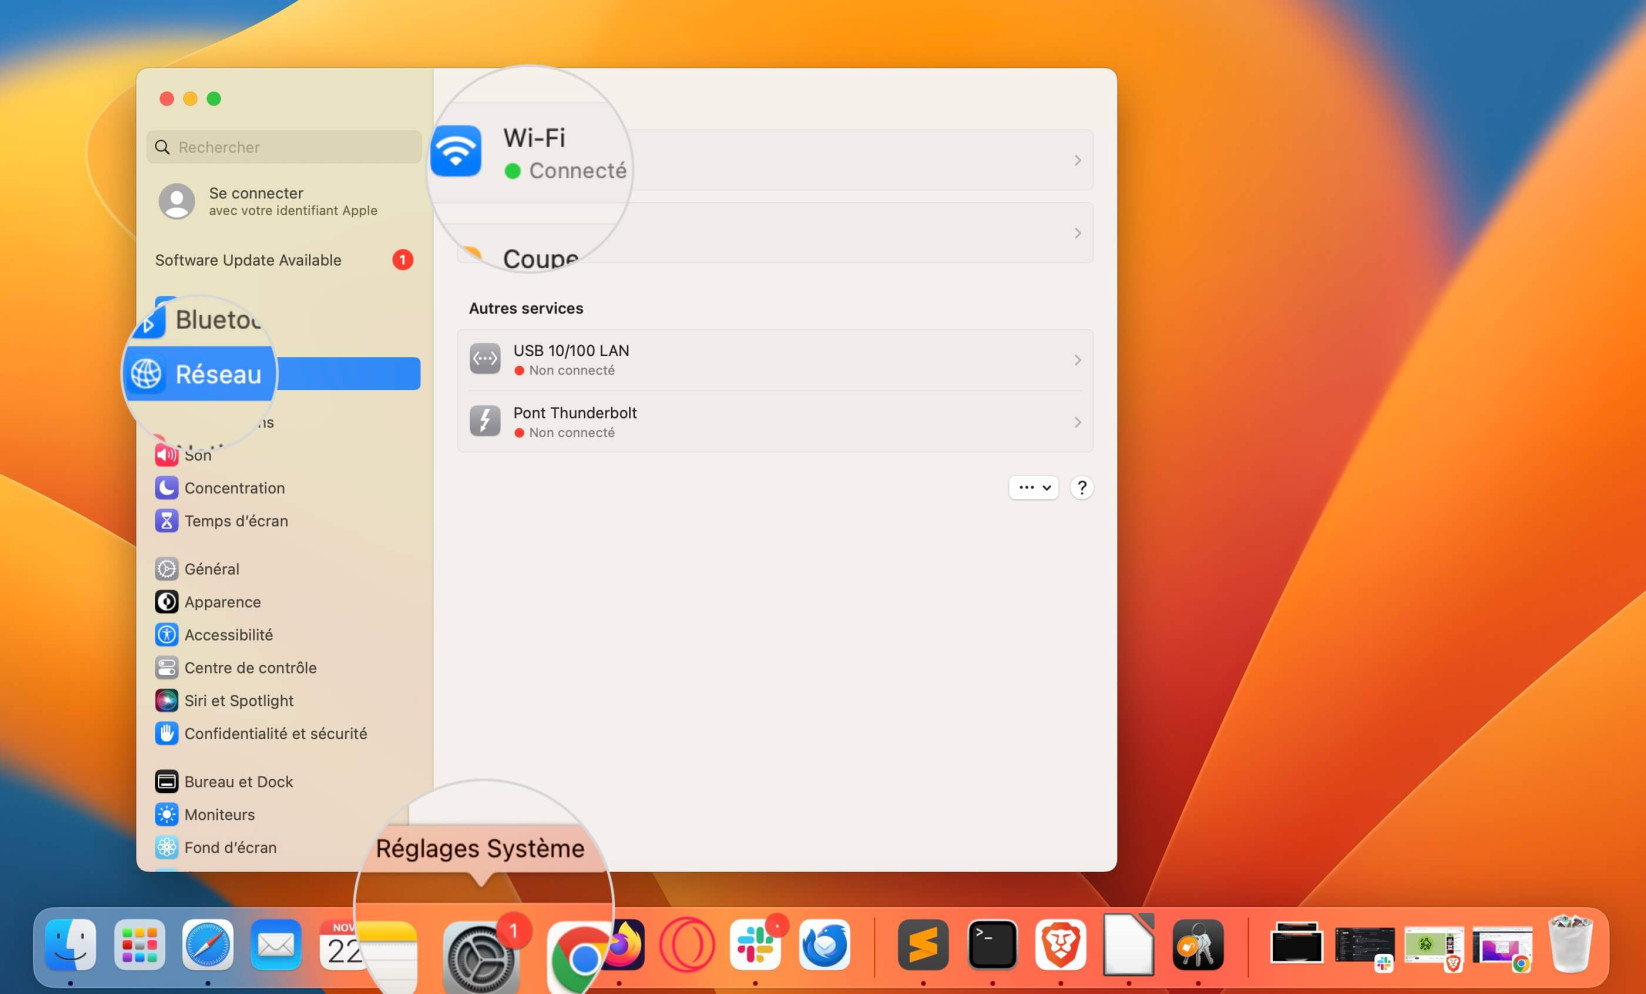Close the settings window with red button
The width and height of the screenshot is (1646, 994).
tap(166, 98)
